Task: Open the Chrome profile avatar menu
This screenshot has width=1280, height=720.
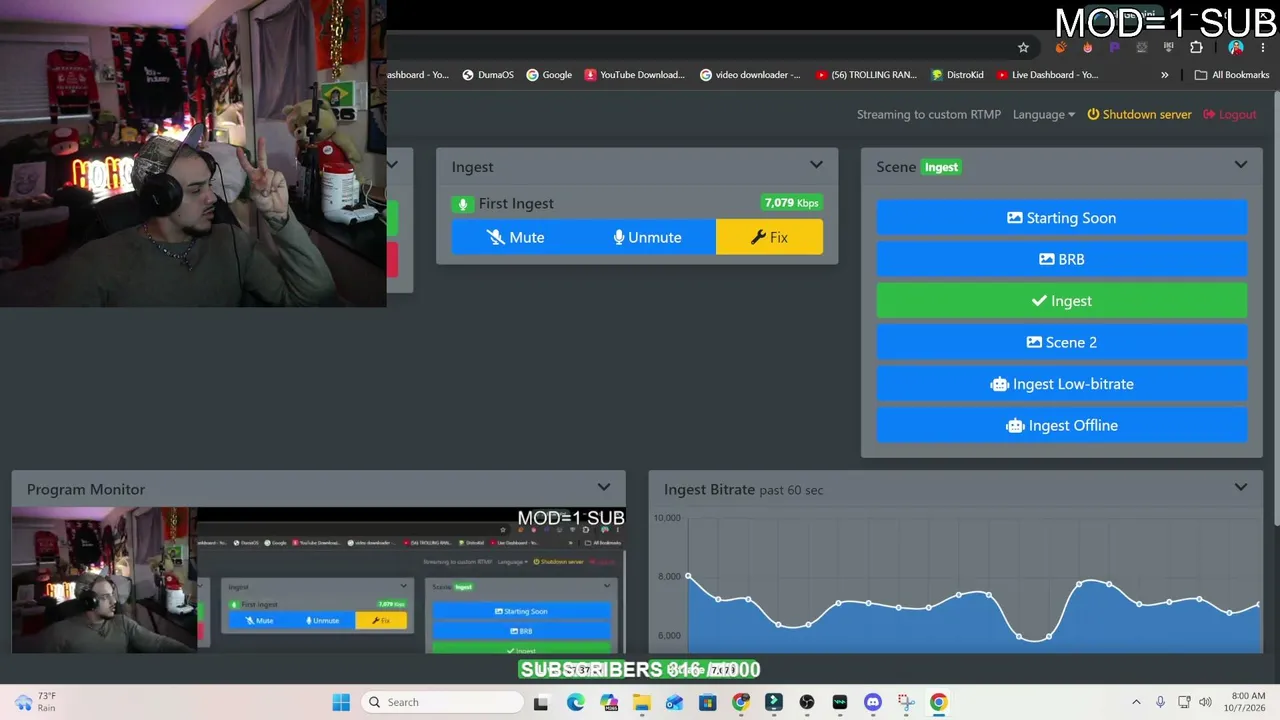Action: click(1236, 47)
